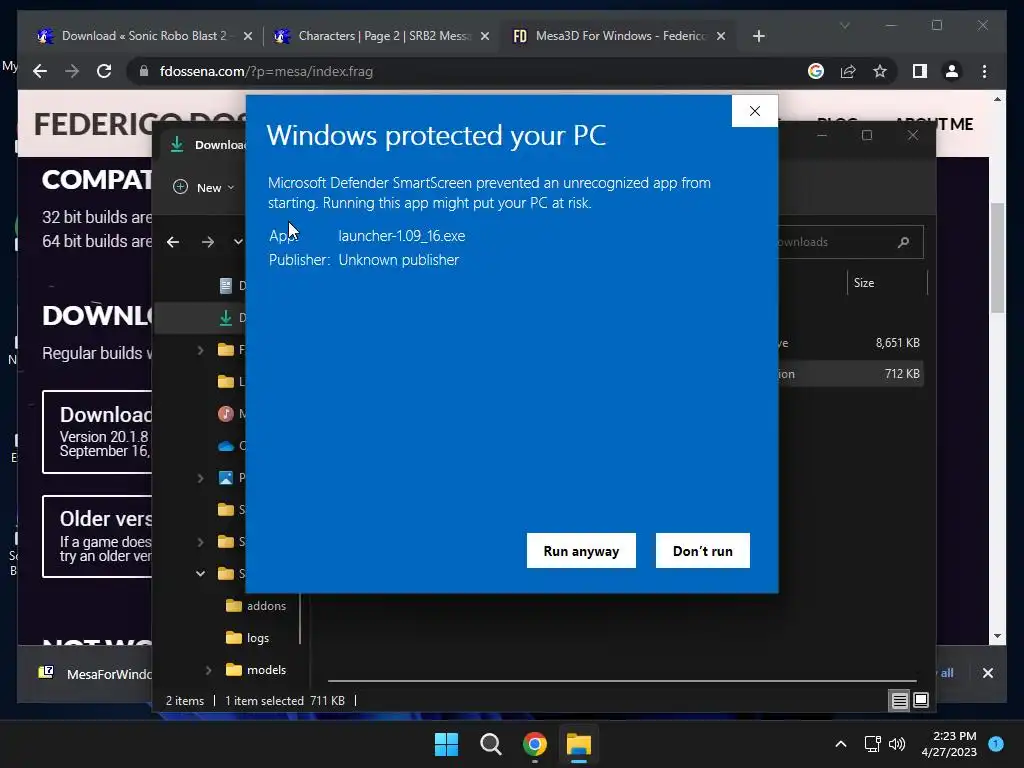The image size is (1024, 768).
Task: Show hidden system tray icons
Action: point(841,744)
